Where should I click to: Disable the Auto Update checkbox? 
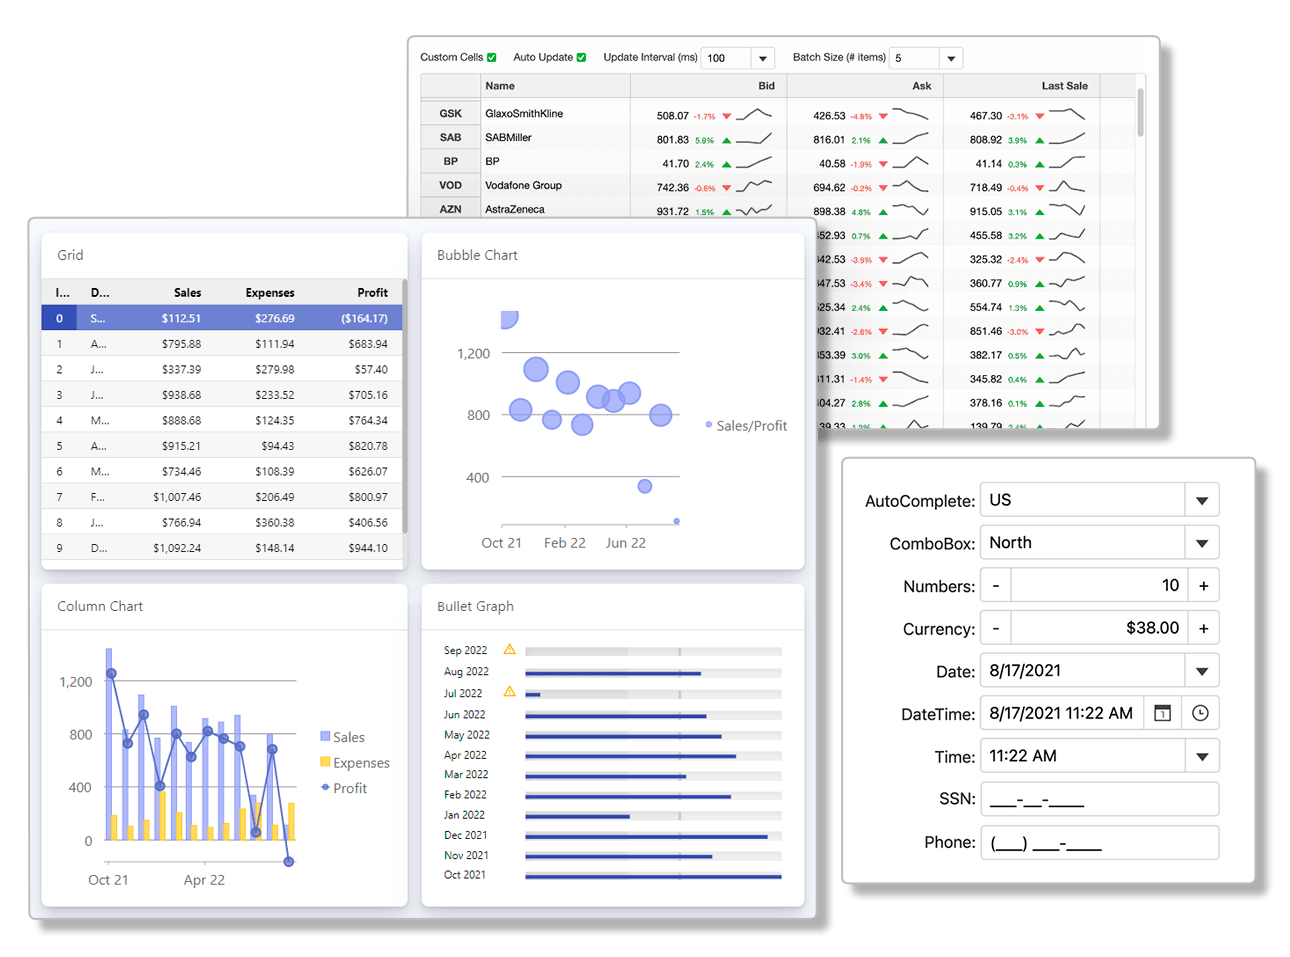(581, 58)
